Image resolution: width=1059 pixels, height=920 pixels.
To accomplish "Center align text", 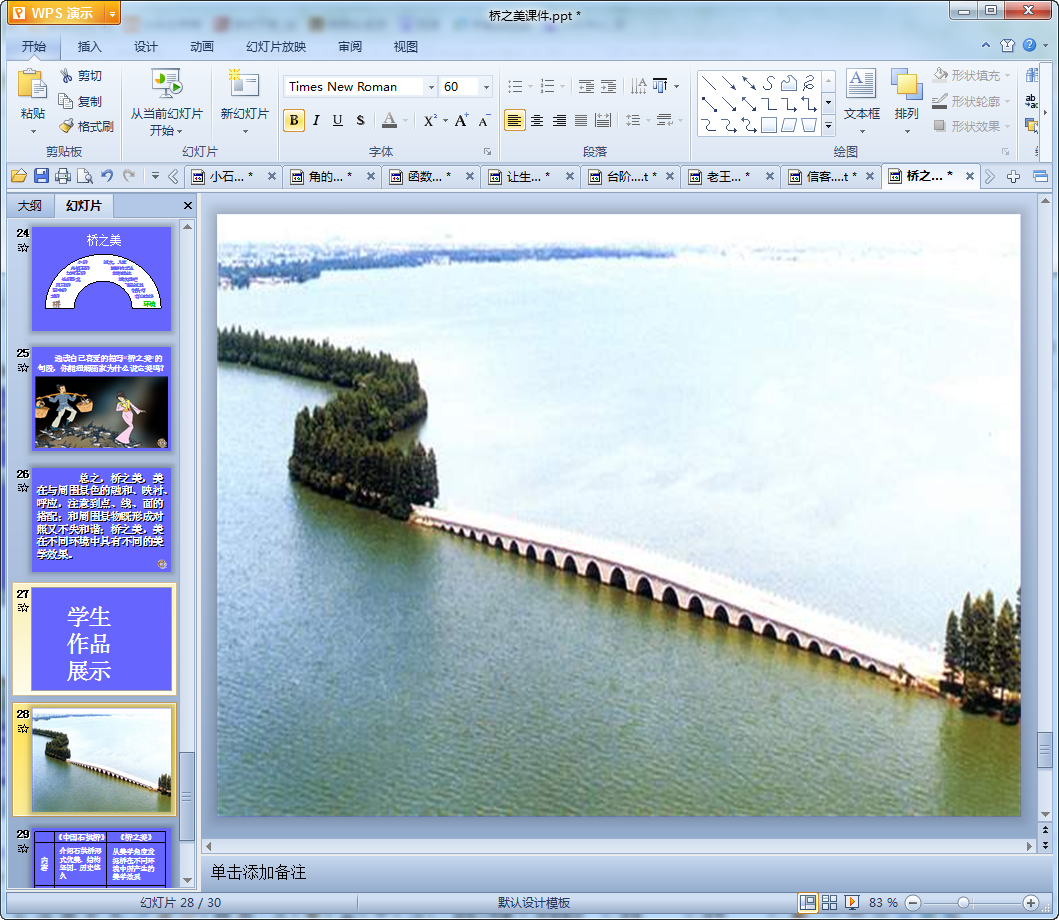I will [x=537, y=120].
